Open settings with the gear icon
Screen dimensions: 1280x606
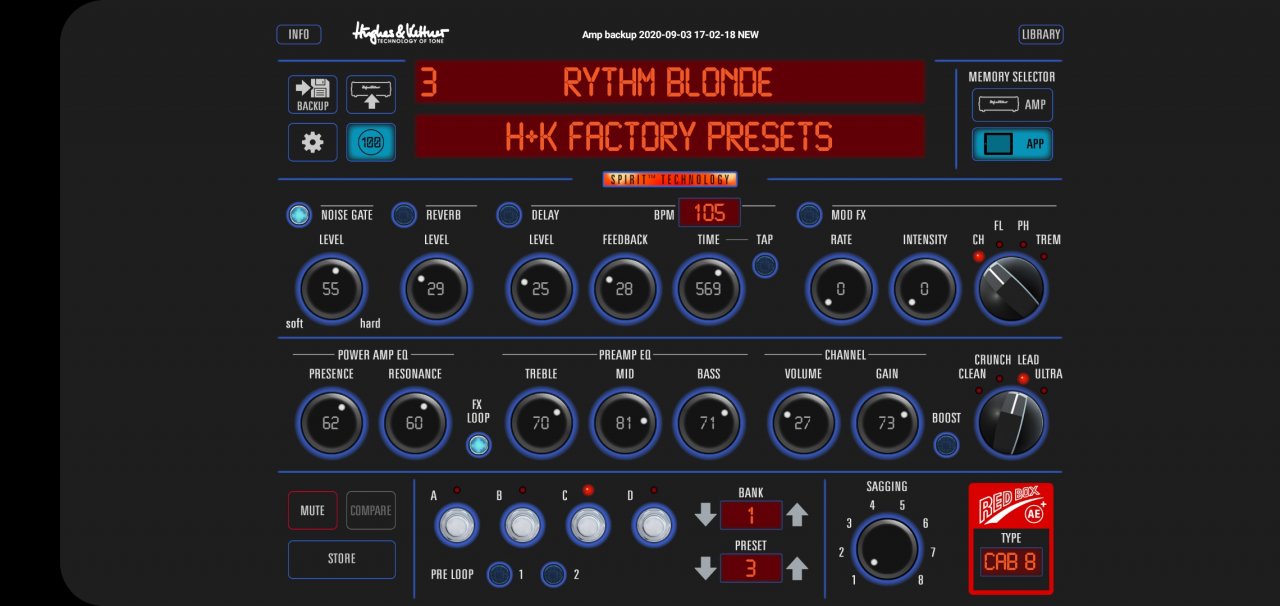pos(313,142)
